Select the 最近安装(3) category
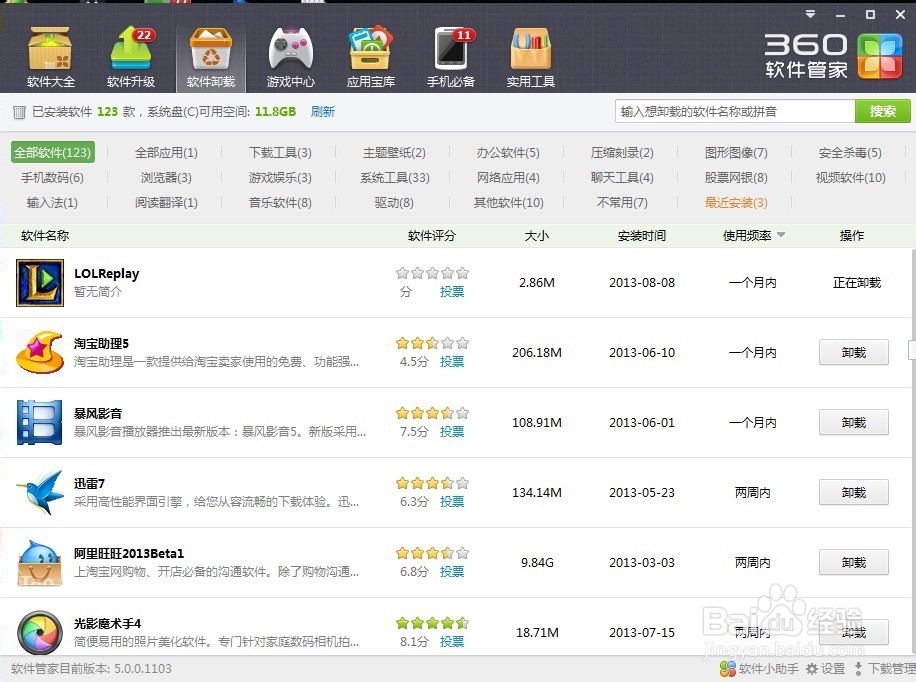The image size is (916, 682). point(736,203)
